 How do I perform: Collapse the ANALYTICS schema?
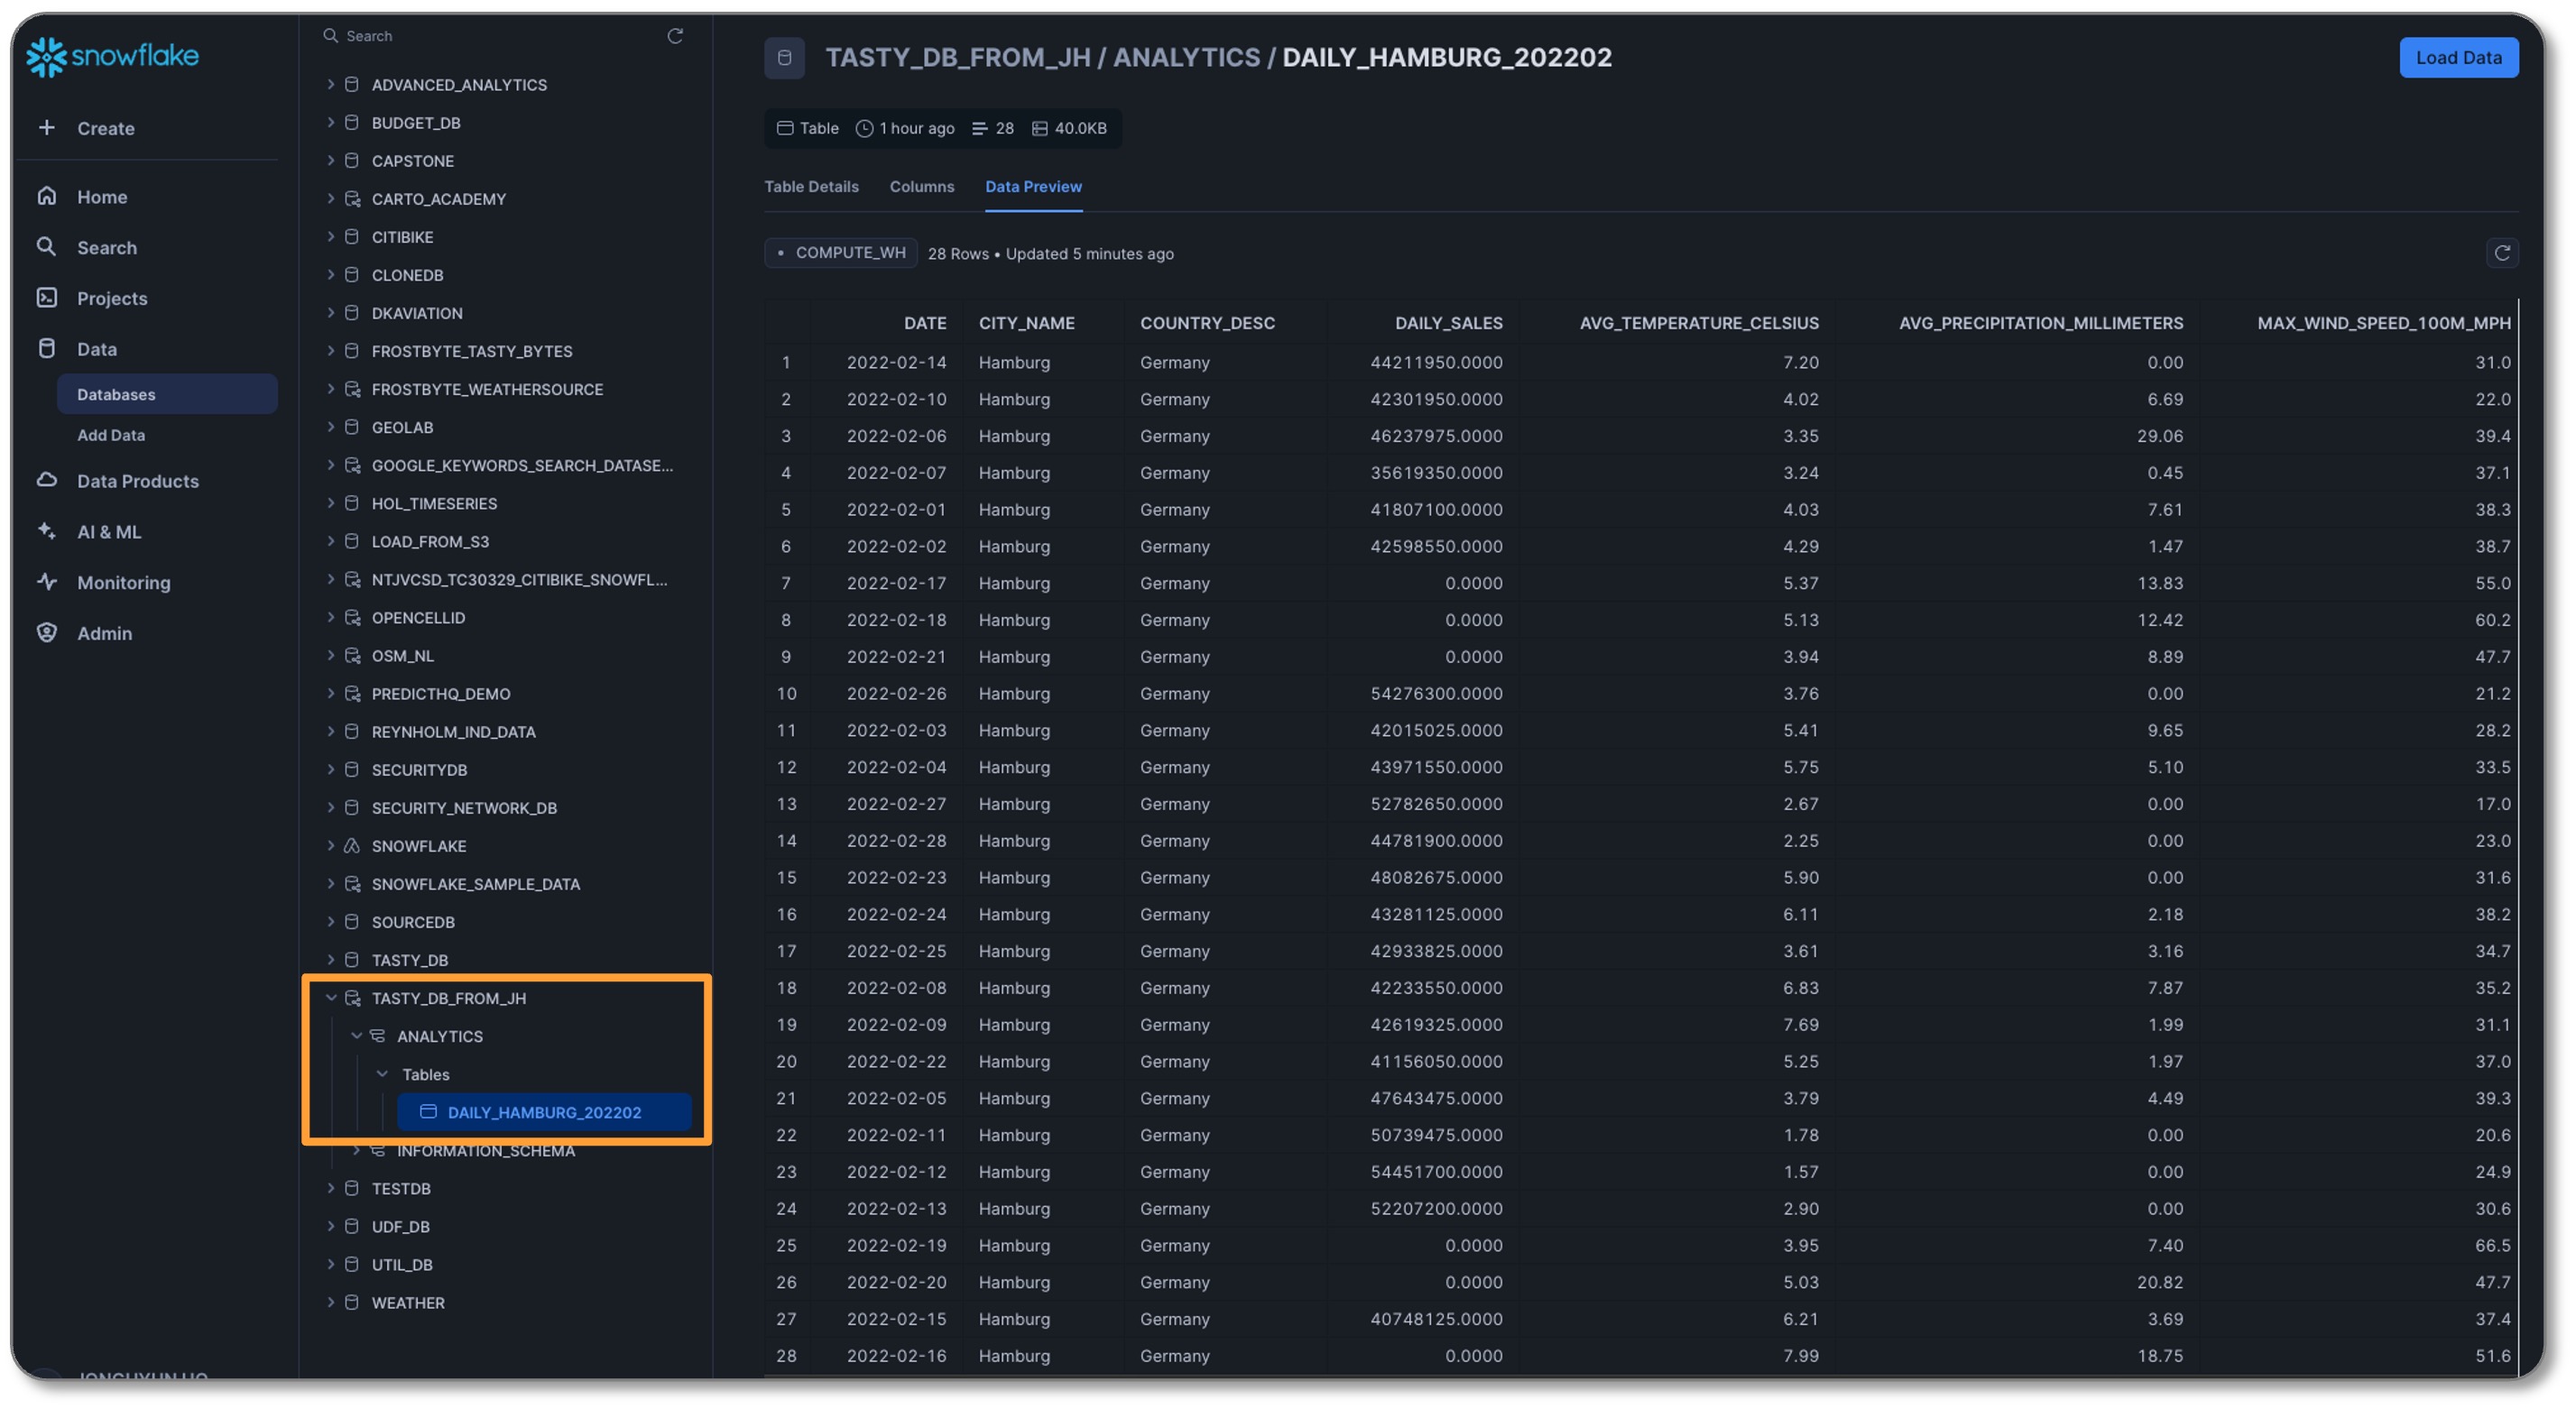click(356, 1036)
